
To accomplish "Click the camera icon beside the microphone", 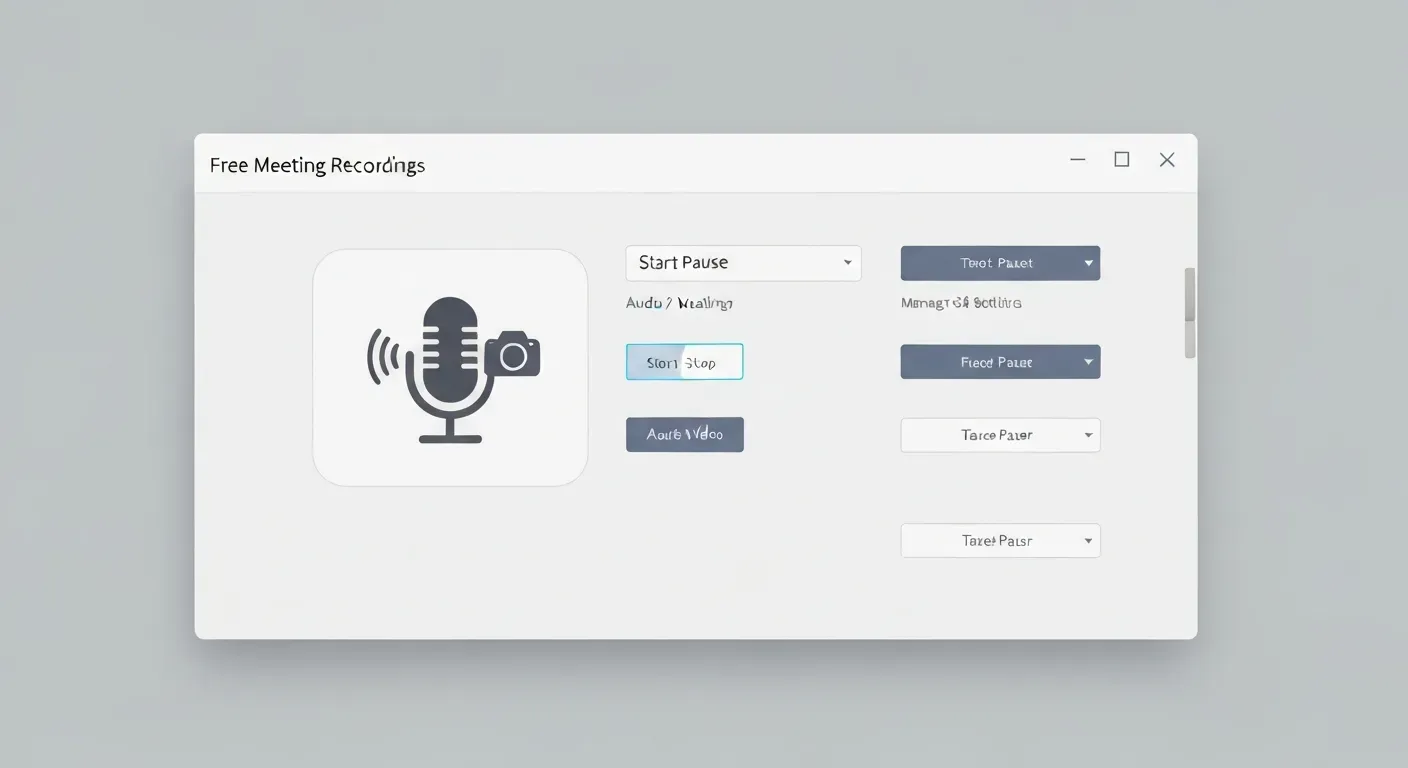I will [x=513, y=355].
